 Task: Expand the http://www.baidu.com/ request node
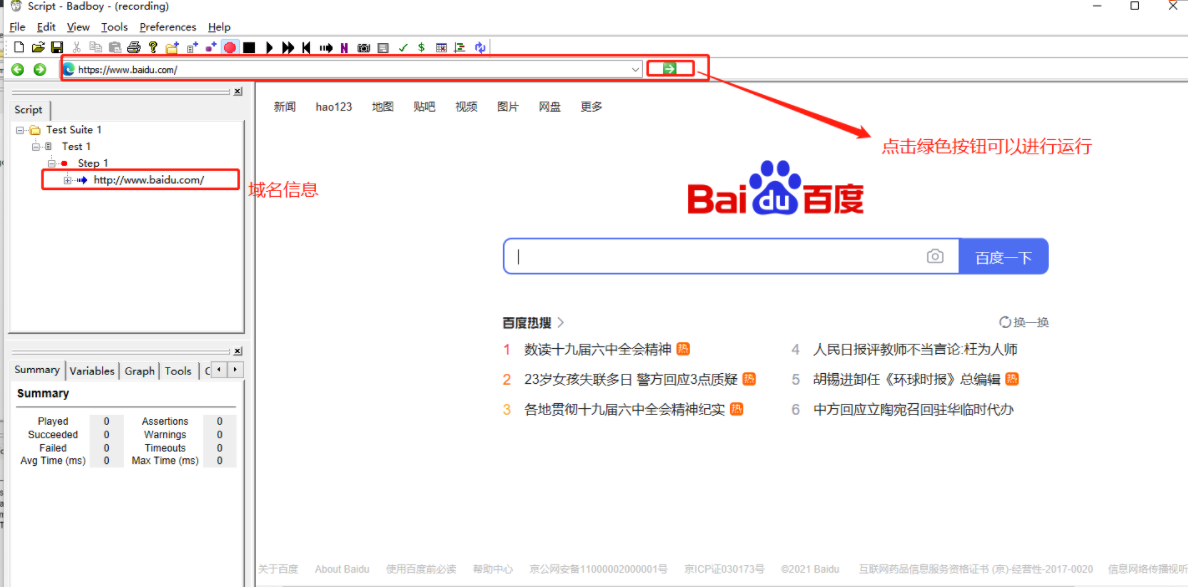point(67,180)
